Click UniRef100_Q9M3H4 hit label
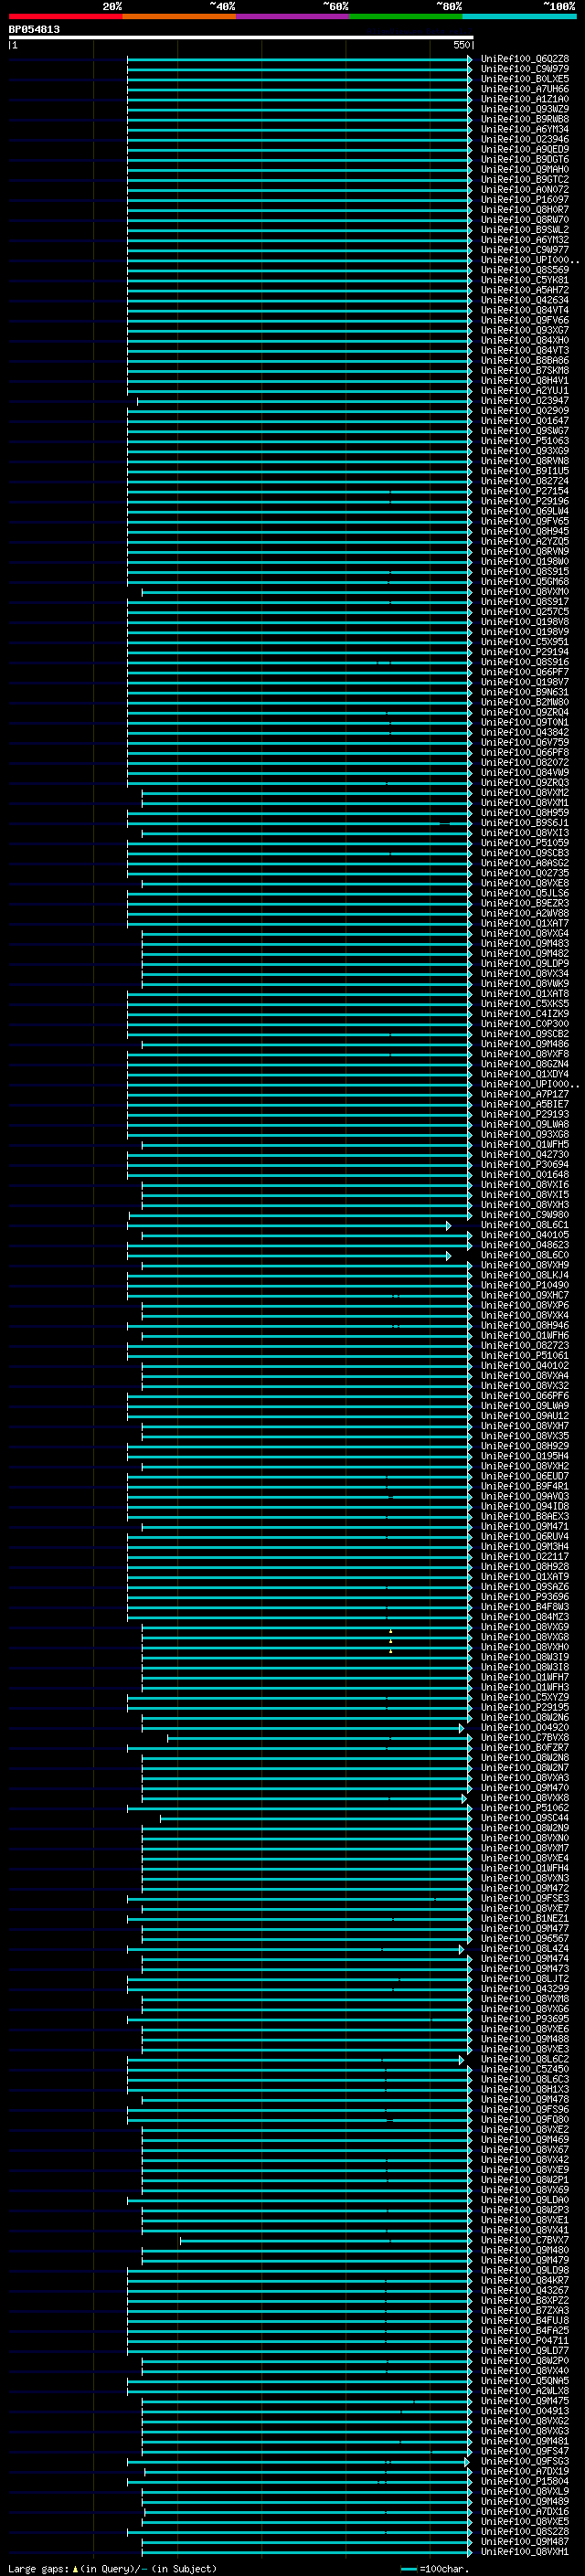The image size is (585, 2576). coord(525,1546)
